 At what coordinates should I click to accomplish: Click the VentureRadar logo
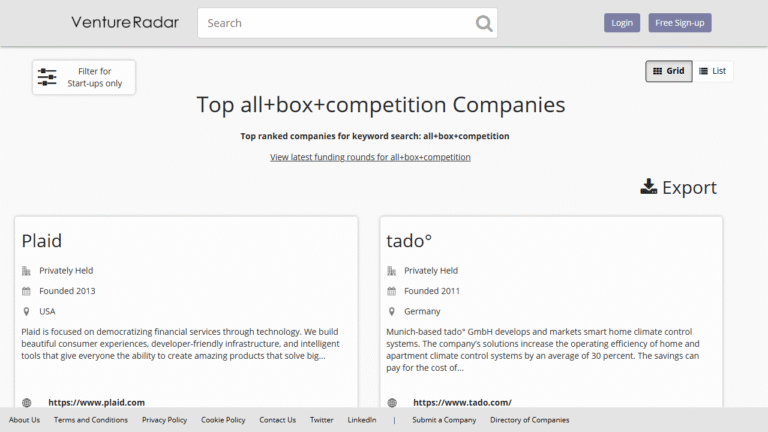point(125,22)
